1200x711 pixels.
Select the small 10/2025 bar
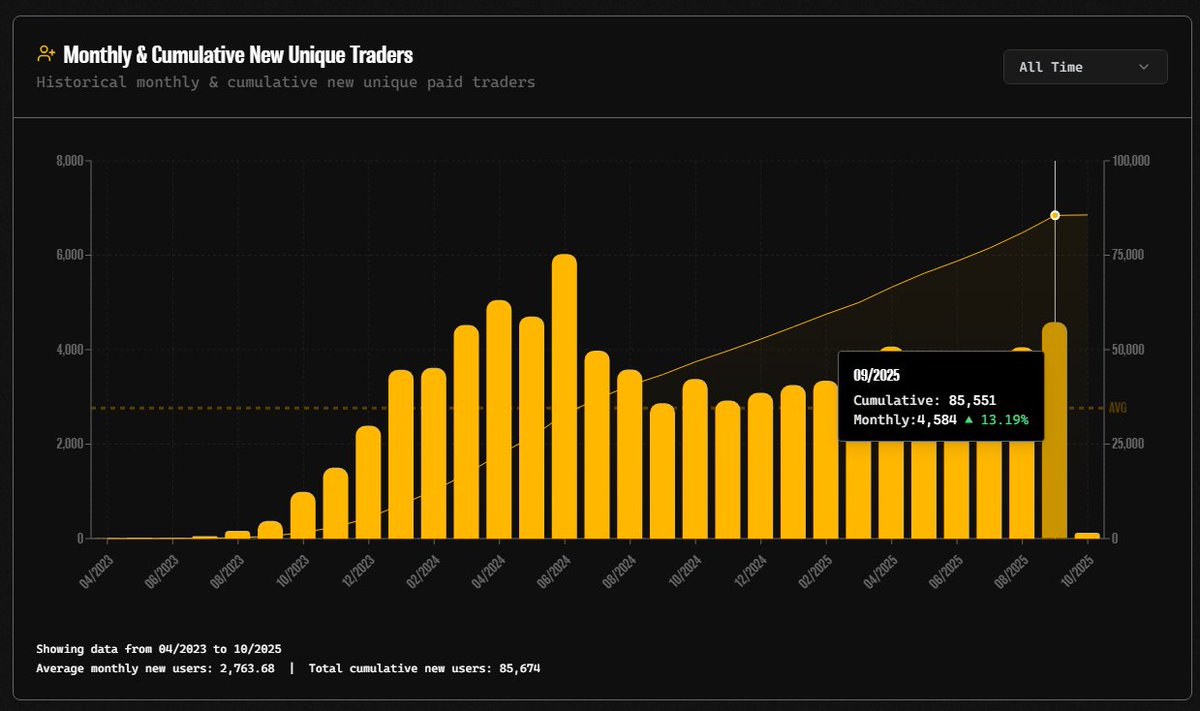[x=1085, y=535]
